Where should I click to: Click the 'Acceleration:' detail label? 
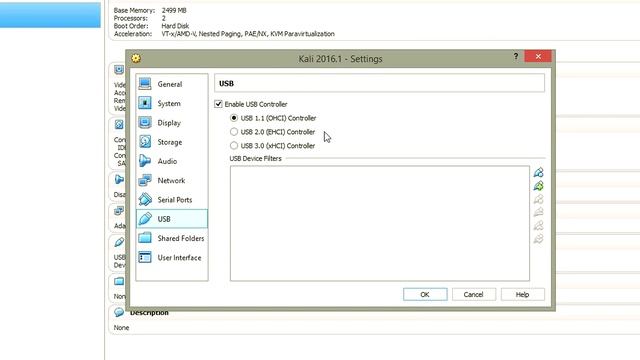(x=133, y=34)
